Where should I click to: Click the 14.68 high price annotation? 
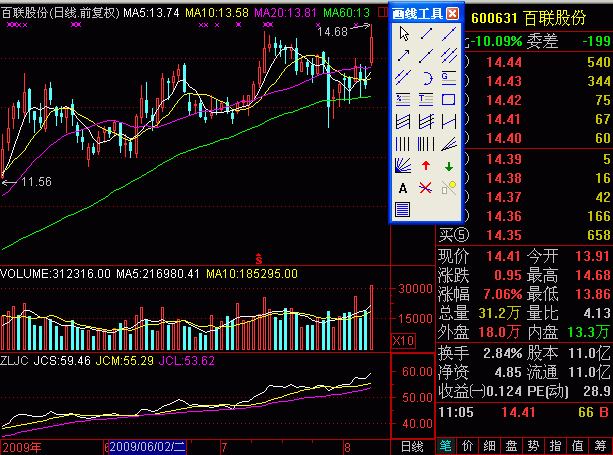332,32
